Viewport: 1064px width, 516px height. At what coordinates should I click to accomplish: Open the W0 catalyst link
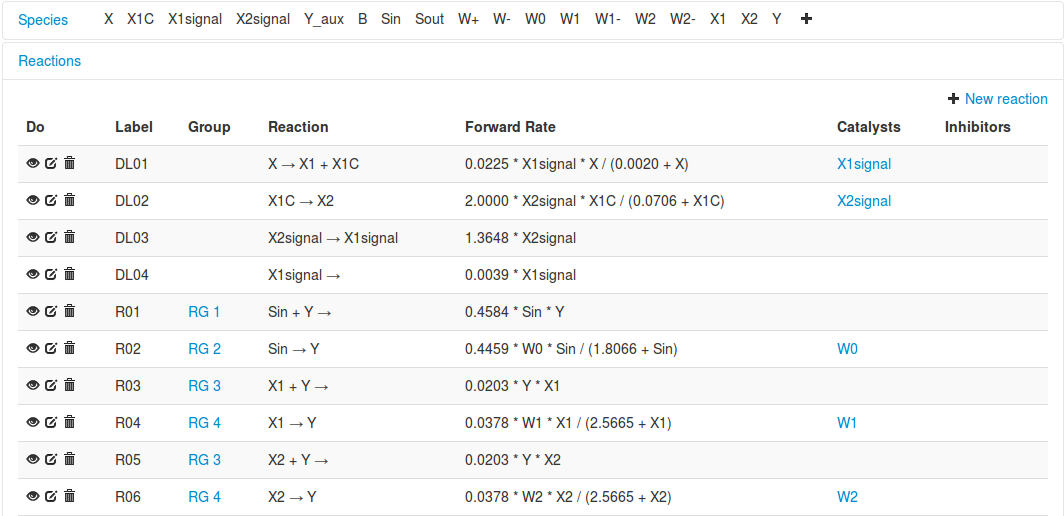[847, 349]
